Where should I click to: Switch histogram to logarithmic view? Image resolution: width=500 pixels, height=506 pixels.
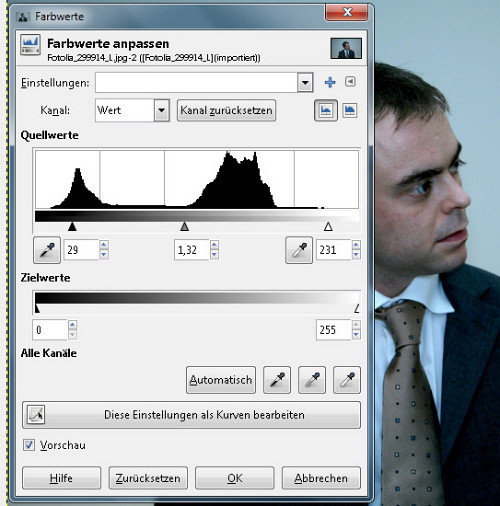click(350, 110)
